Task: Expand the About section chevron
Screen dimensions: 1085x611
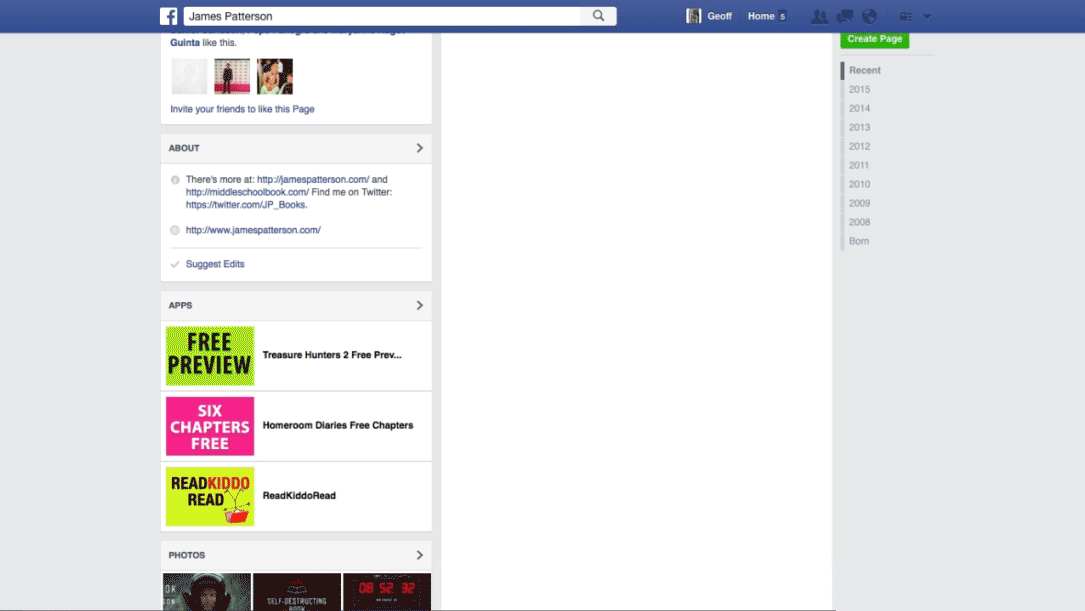Action: click(419, 147)
